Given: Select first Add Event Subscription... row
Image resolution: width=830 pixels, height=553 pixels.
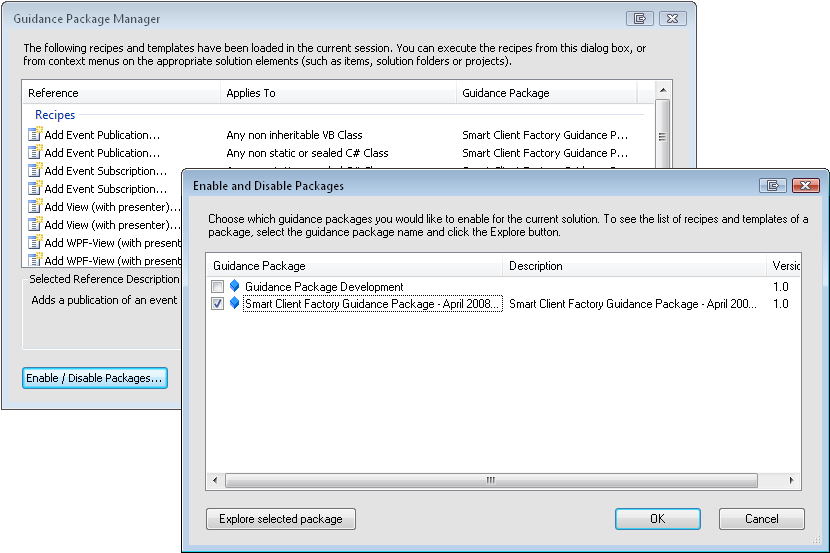Looking at the screenshot, I should [105, 171].
